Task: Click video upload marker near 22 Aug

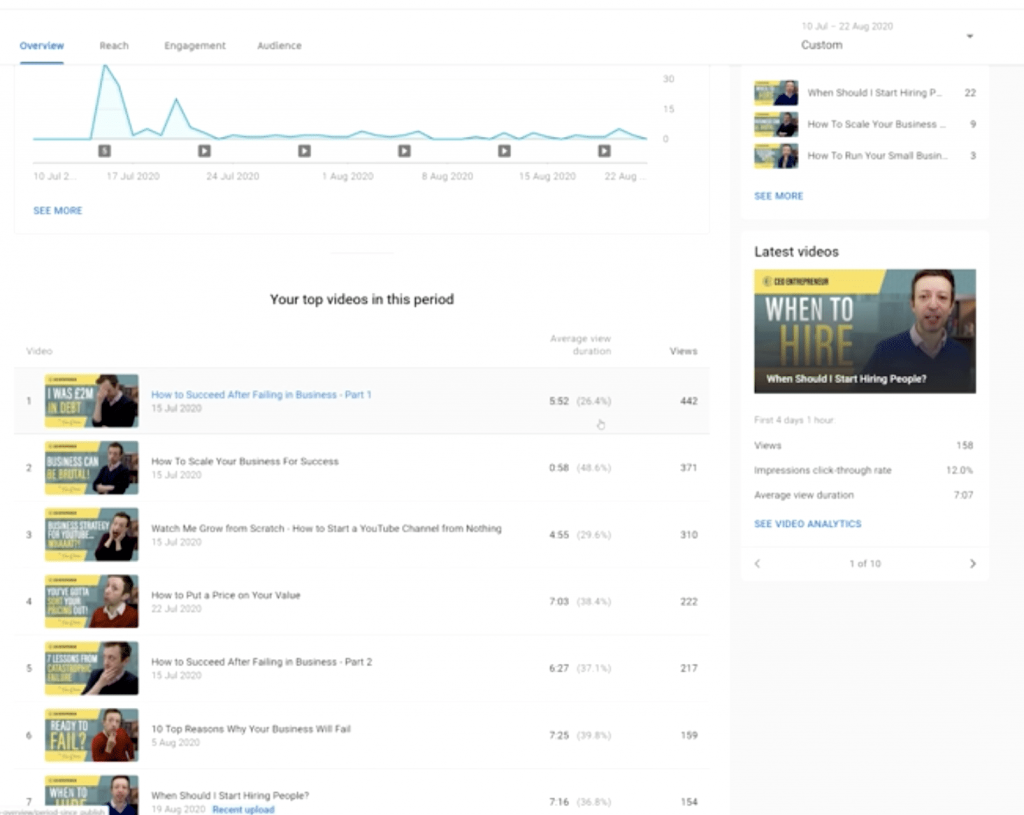Action: coord(604,151)
